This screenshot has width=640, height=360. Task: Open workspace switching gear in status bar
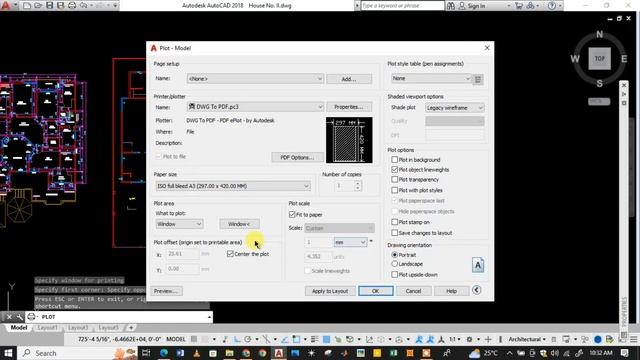click(x=469, y=339)
